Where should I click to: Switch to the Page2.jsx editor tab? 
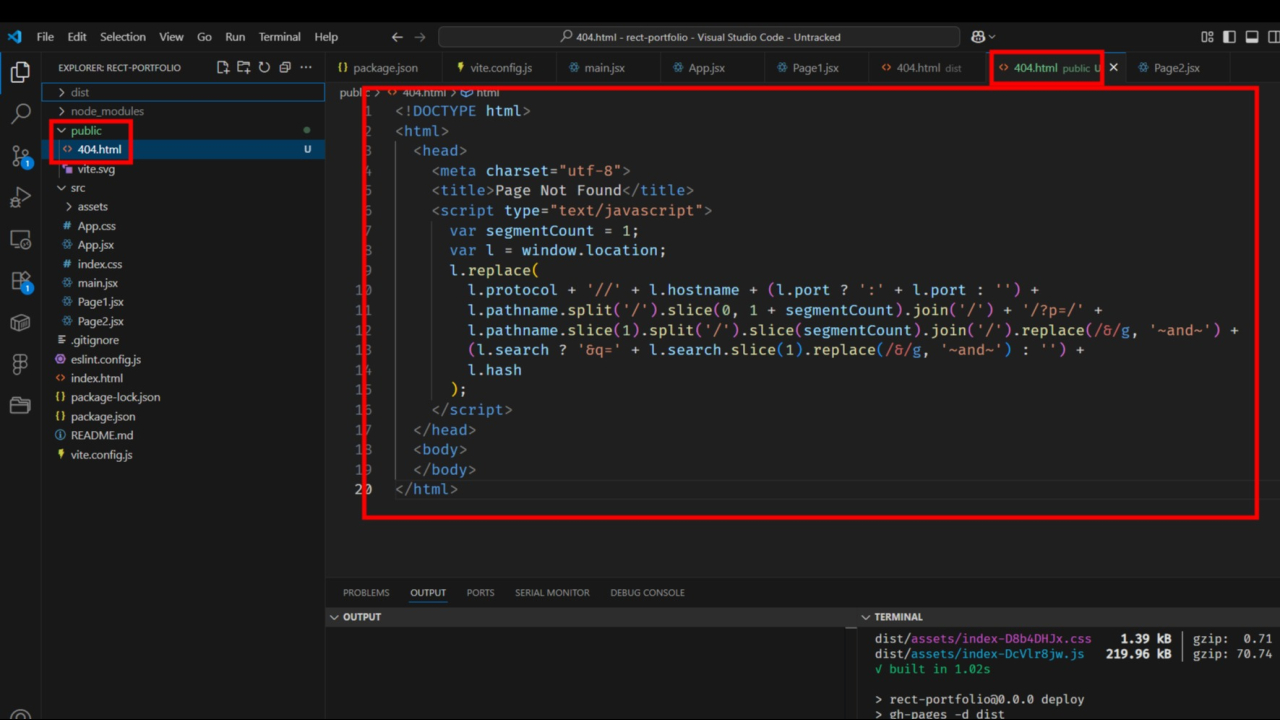coord(1176,68)
